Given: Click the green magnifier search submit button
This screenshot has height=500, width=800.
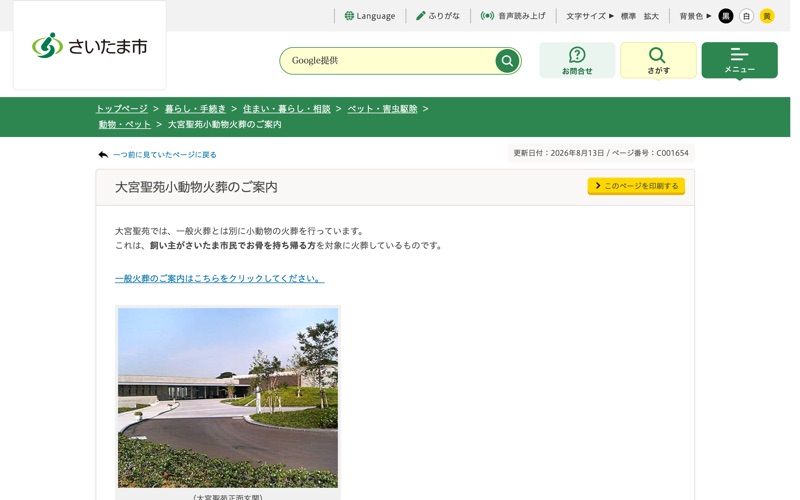Looking at the screenshot, I should 507,61.
